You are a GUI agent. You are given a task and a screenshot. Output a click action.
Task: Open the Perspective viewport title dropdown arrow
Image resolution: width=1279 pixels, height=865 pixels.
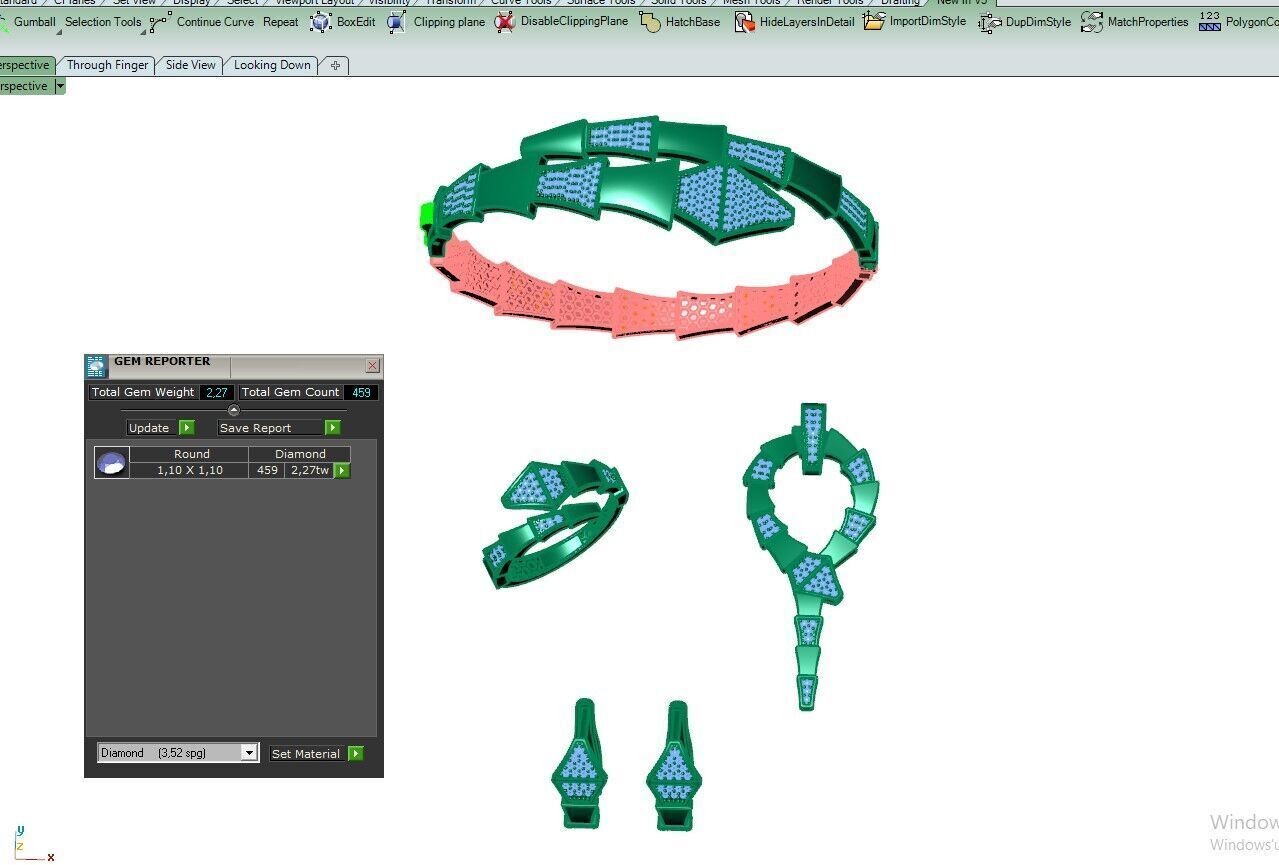pos(60,86)
